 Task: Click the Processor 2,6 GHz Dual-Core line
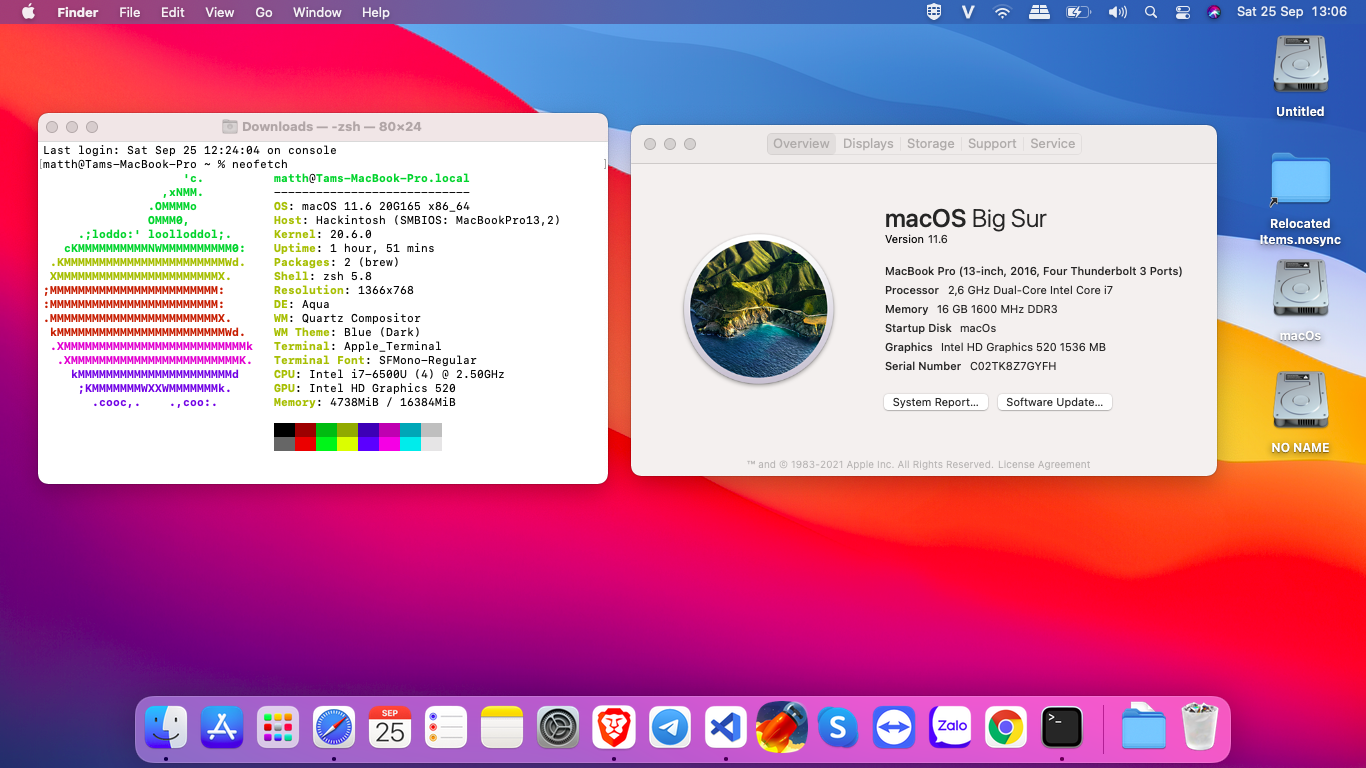coord(999,290)
